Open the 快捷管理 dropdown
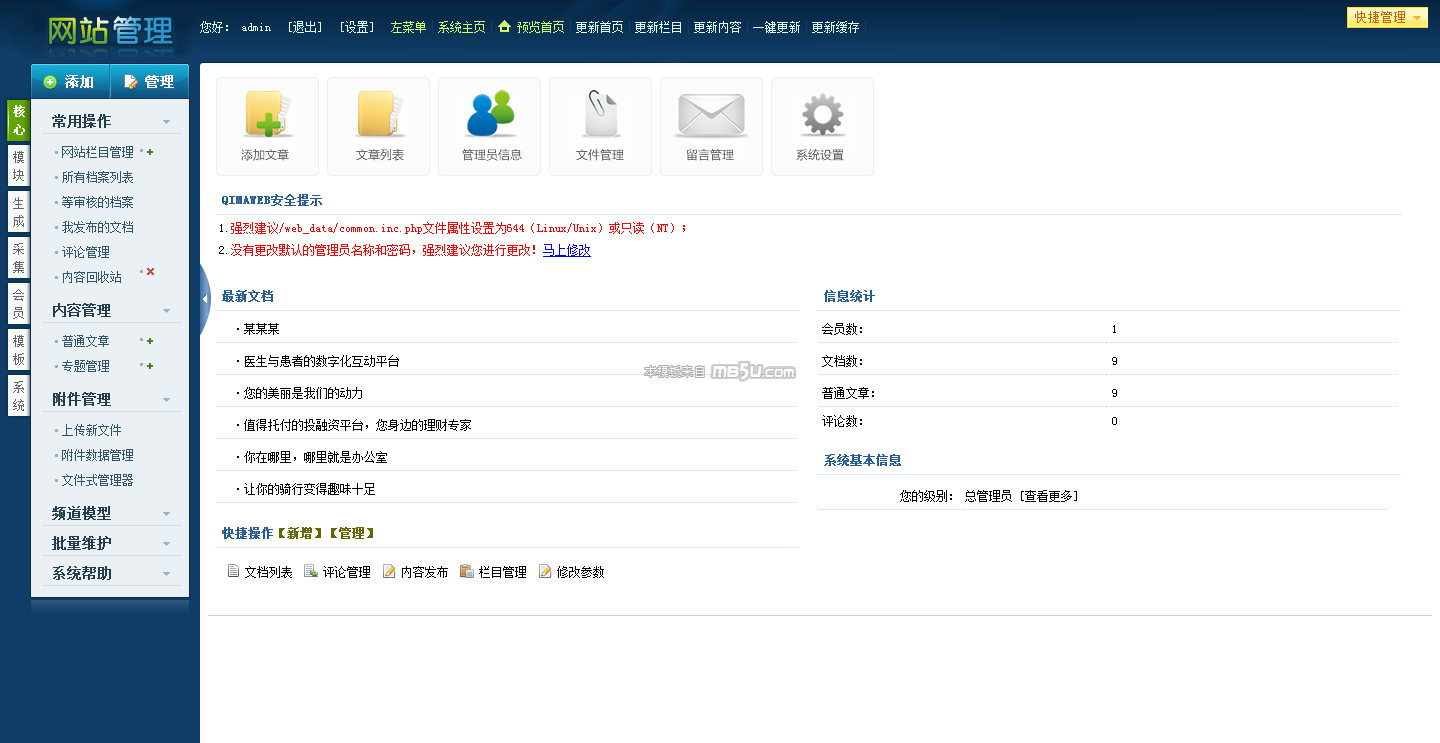 (x=1387, y=17)
